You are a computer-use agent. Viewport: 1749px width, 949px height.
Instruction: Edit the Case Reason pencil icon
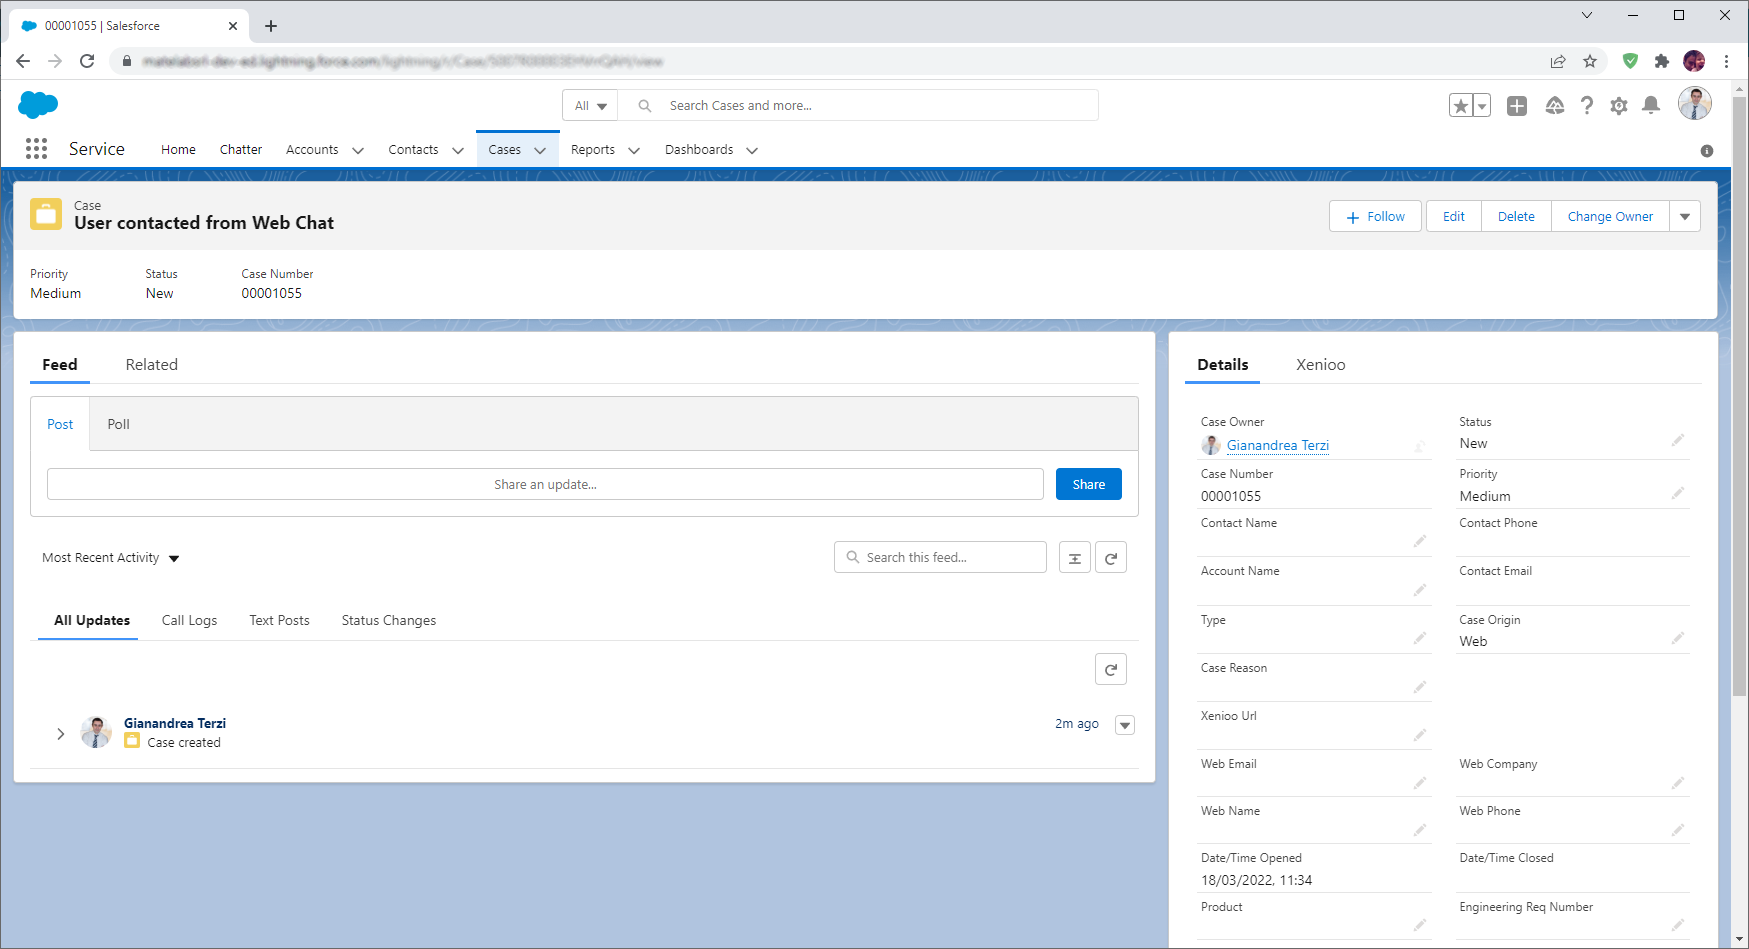(x=1420, y=686)
